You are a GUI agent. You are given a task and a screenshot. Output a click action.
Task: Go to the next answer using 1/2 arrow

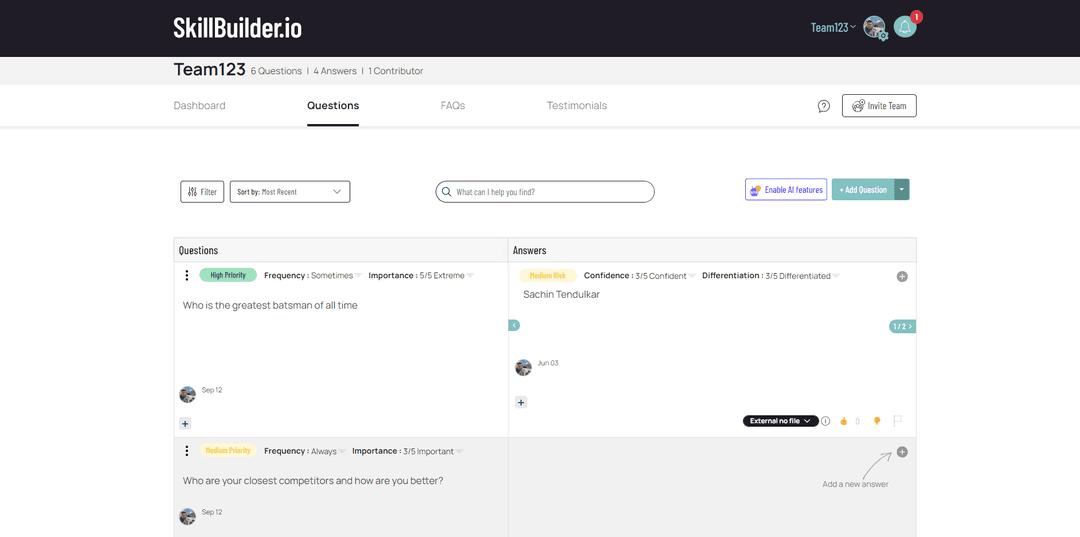[x=902, y=326]
